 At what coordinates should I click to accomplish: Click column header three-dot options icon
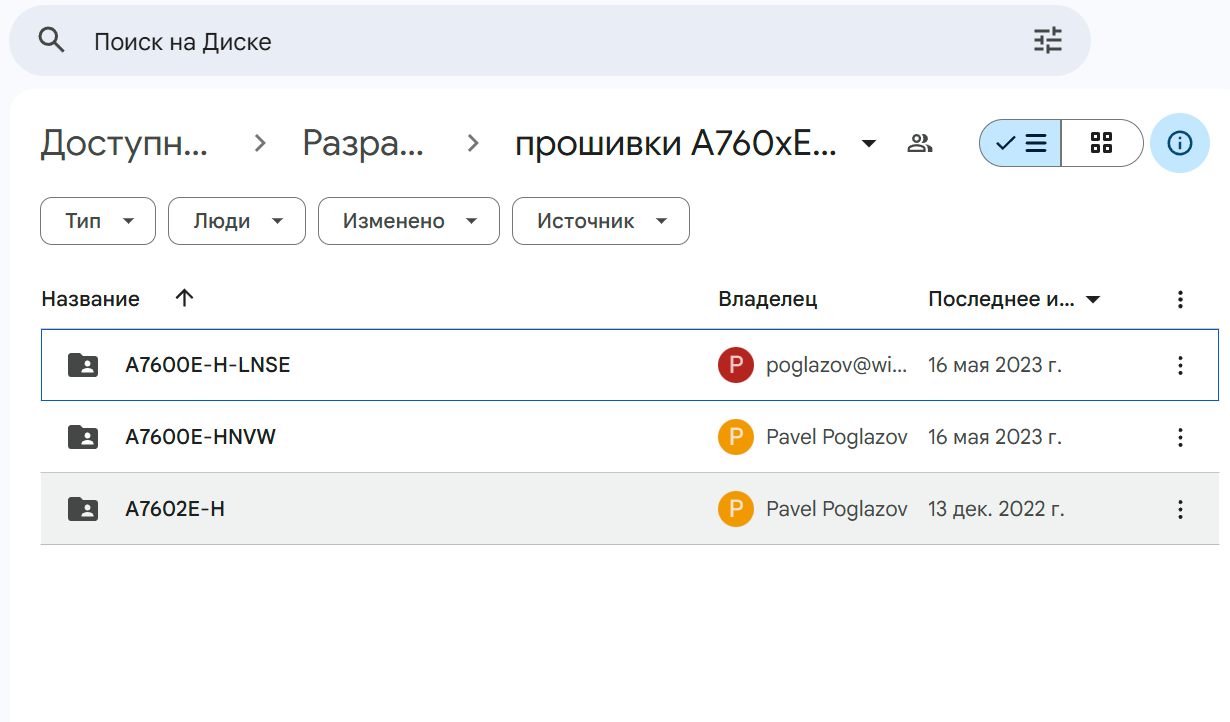point(1180,299)
